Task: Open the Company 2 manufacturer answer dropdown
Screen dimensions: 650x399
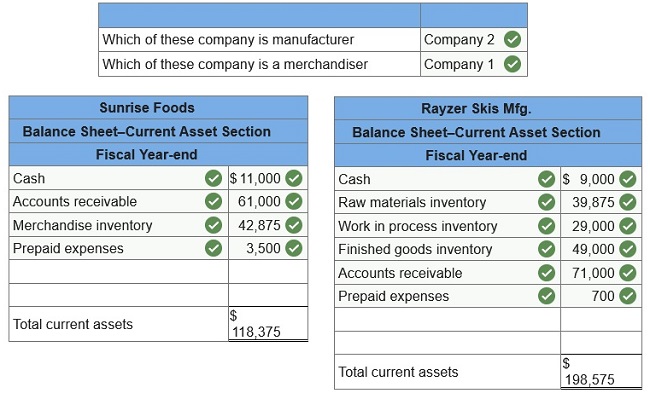Action: (474, 39)
